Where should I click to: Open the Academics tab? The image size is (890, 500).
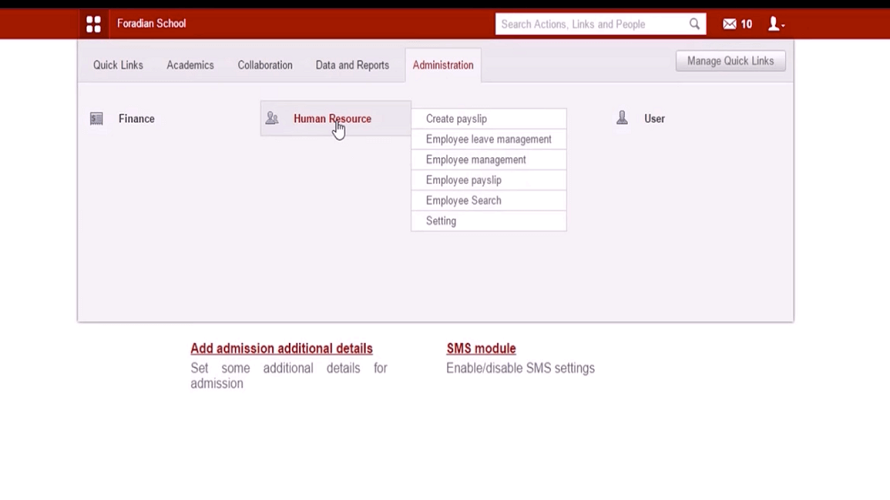click(x=190, y=65)
